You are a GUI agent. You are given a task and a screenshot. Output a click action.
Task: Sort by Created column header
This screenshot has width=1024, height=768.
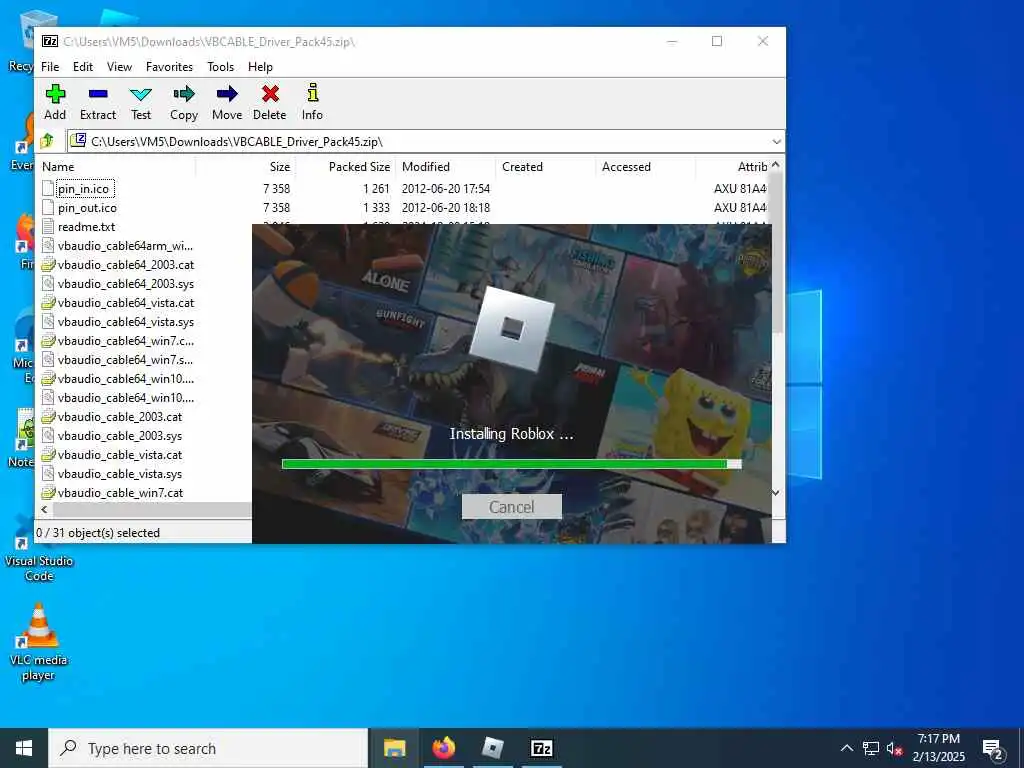tap(545, 167)
